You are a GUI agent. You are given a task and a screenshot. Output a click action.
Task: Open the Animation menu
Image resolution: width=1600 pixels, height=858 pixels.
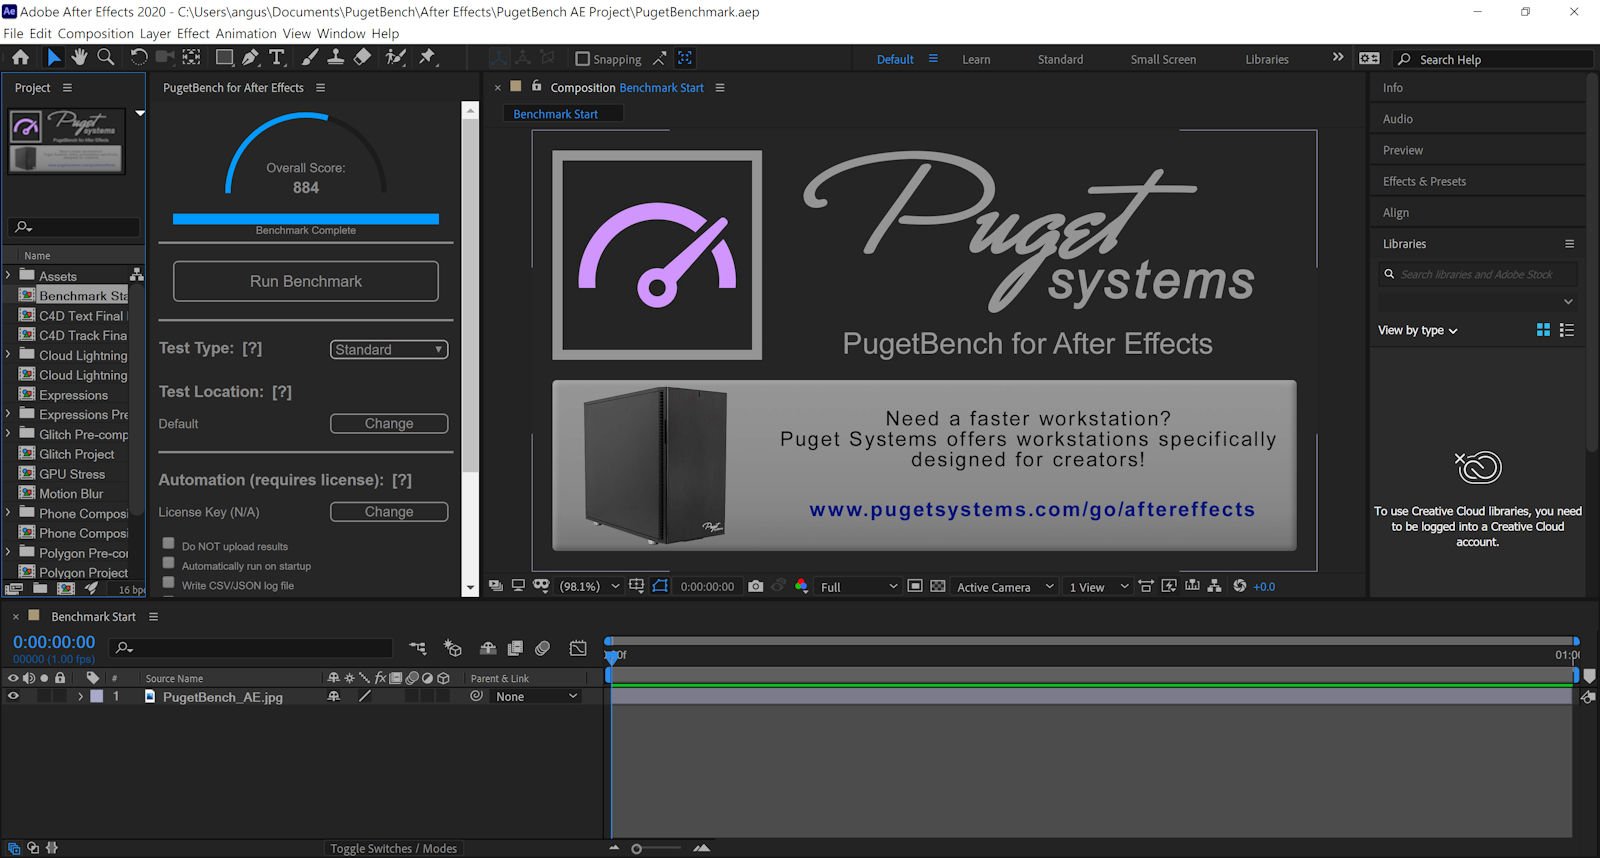[246, 33]
